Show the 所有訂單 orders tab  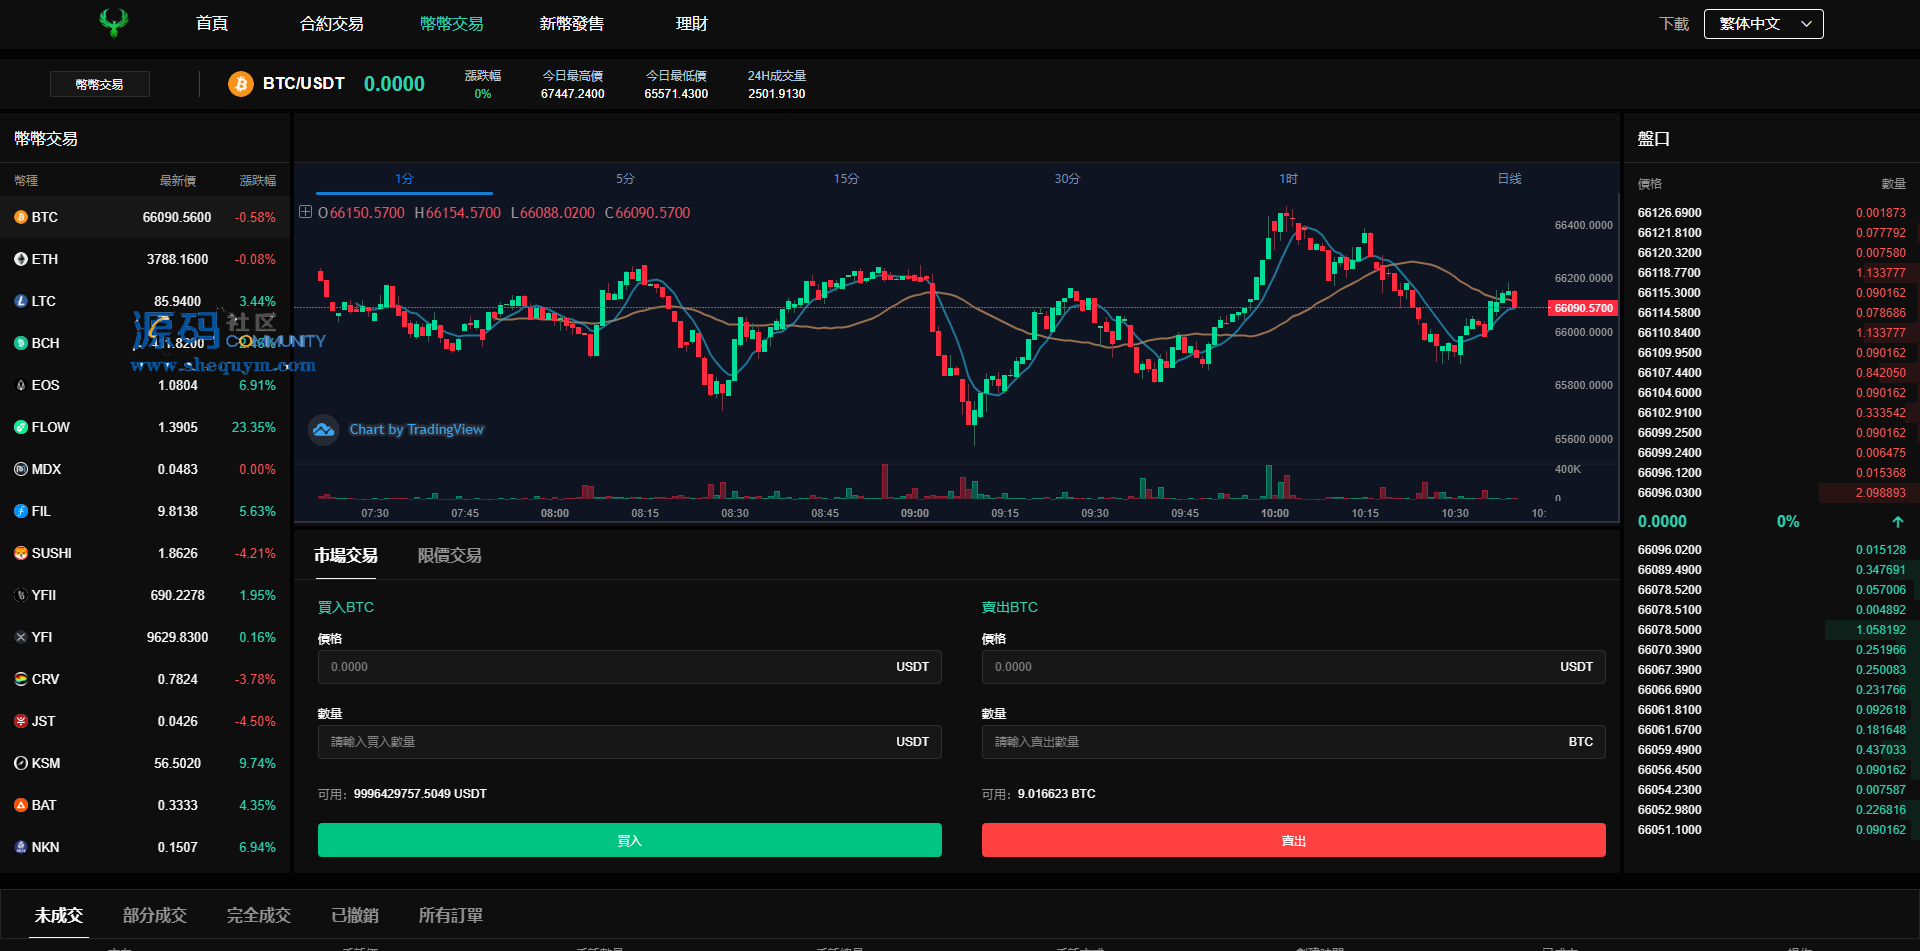[x=451, y=916]
